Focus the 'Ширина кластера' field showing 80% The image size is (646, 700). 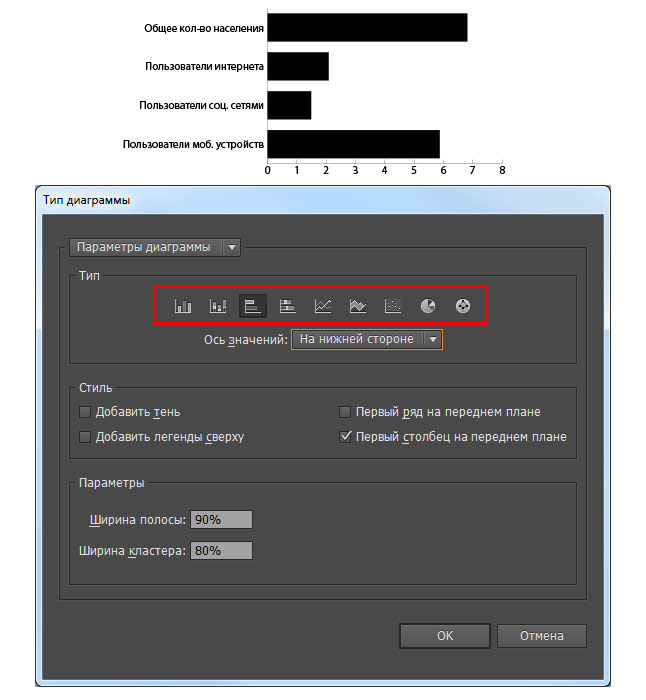(222, 550)
